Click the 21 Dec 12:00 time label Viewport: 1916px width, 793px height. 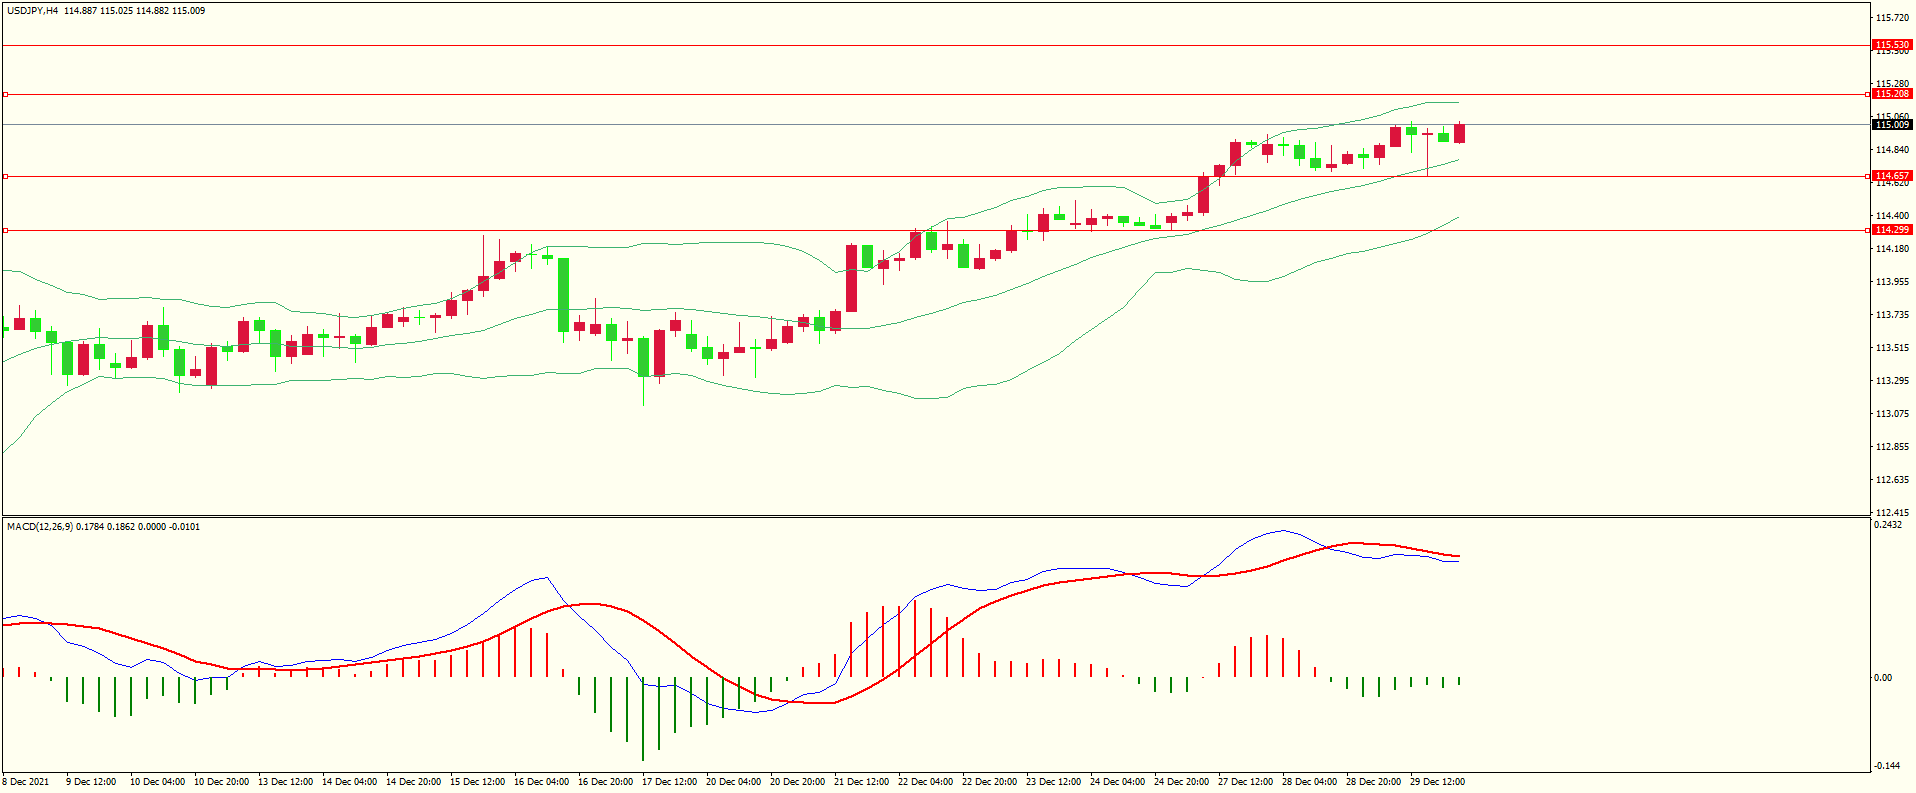(x=861, y=782)
